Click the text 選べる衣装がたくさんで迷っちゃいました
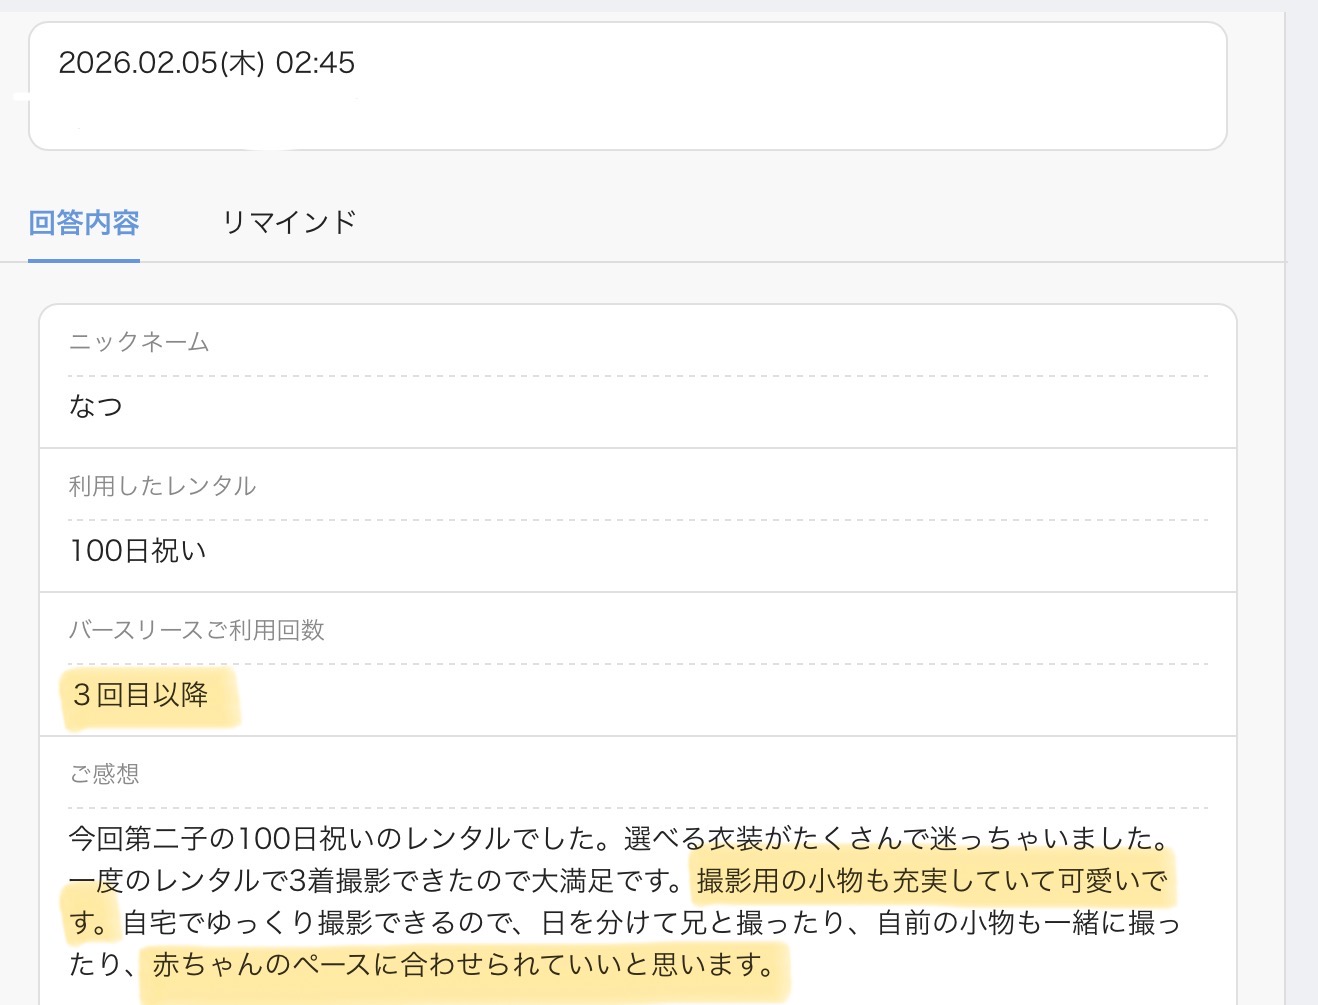 896,838
